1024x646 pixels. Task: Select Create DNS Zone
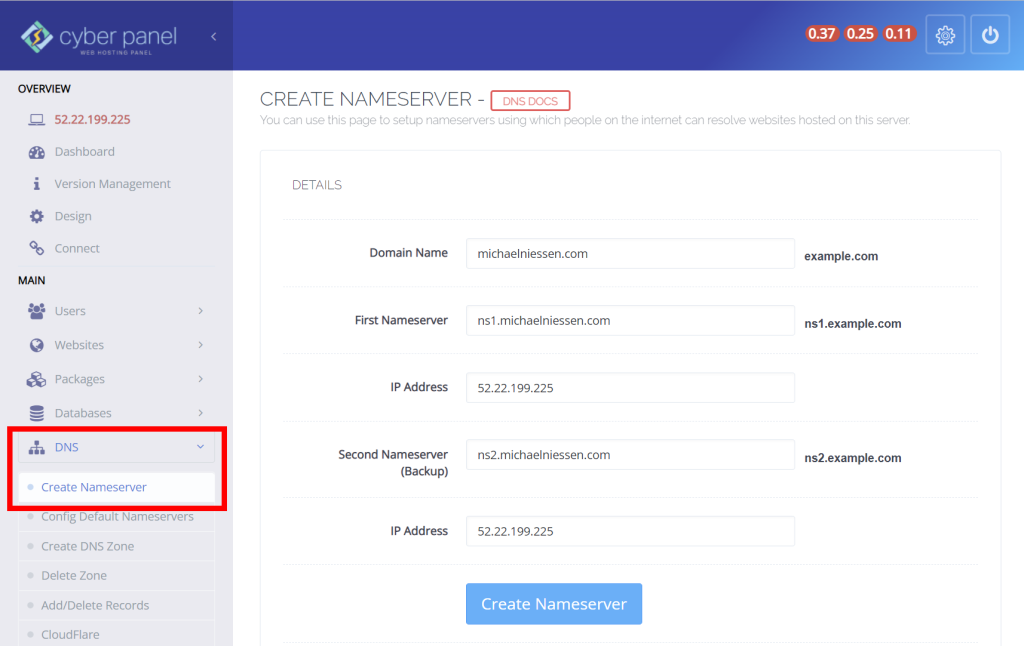pyautogui.click(x=88, y=546)
